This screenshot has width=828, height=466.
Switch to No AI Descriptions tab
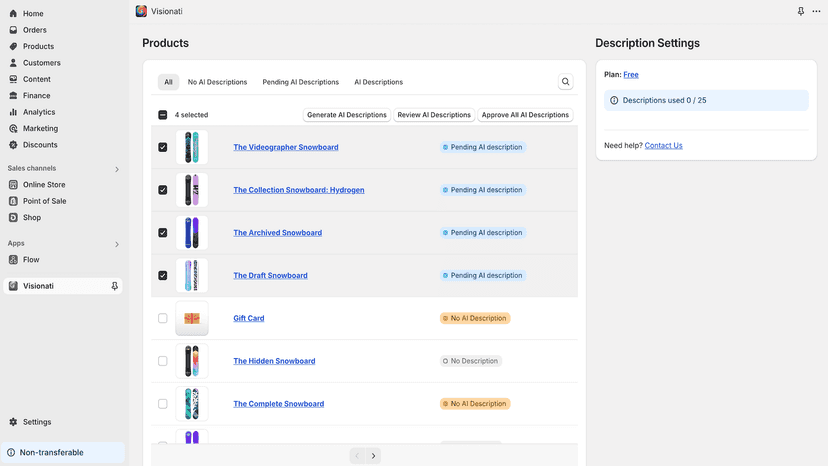pyautogui.click(x=218, y=82)
